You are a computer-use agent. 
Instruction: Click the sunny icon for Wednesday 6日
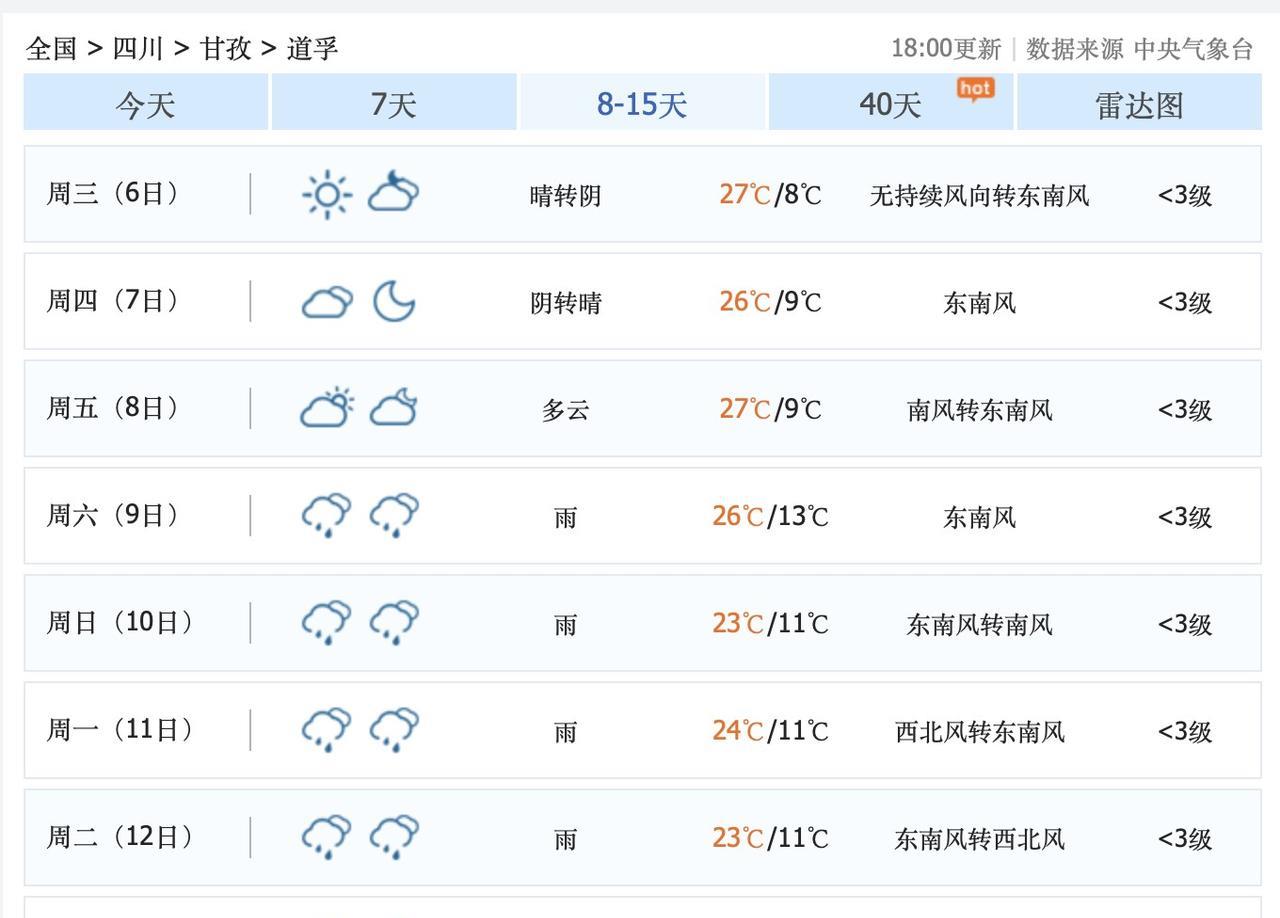(327, 194)
